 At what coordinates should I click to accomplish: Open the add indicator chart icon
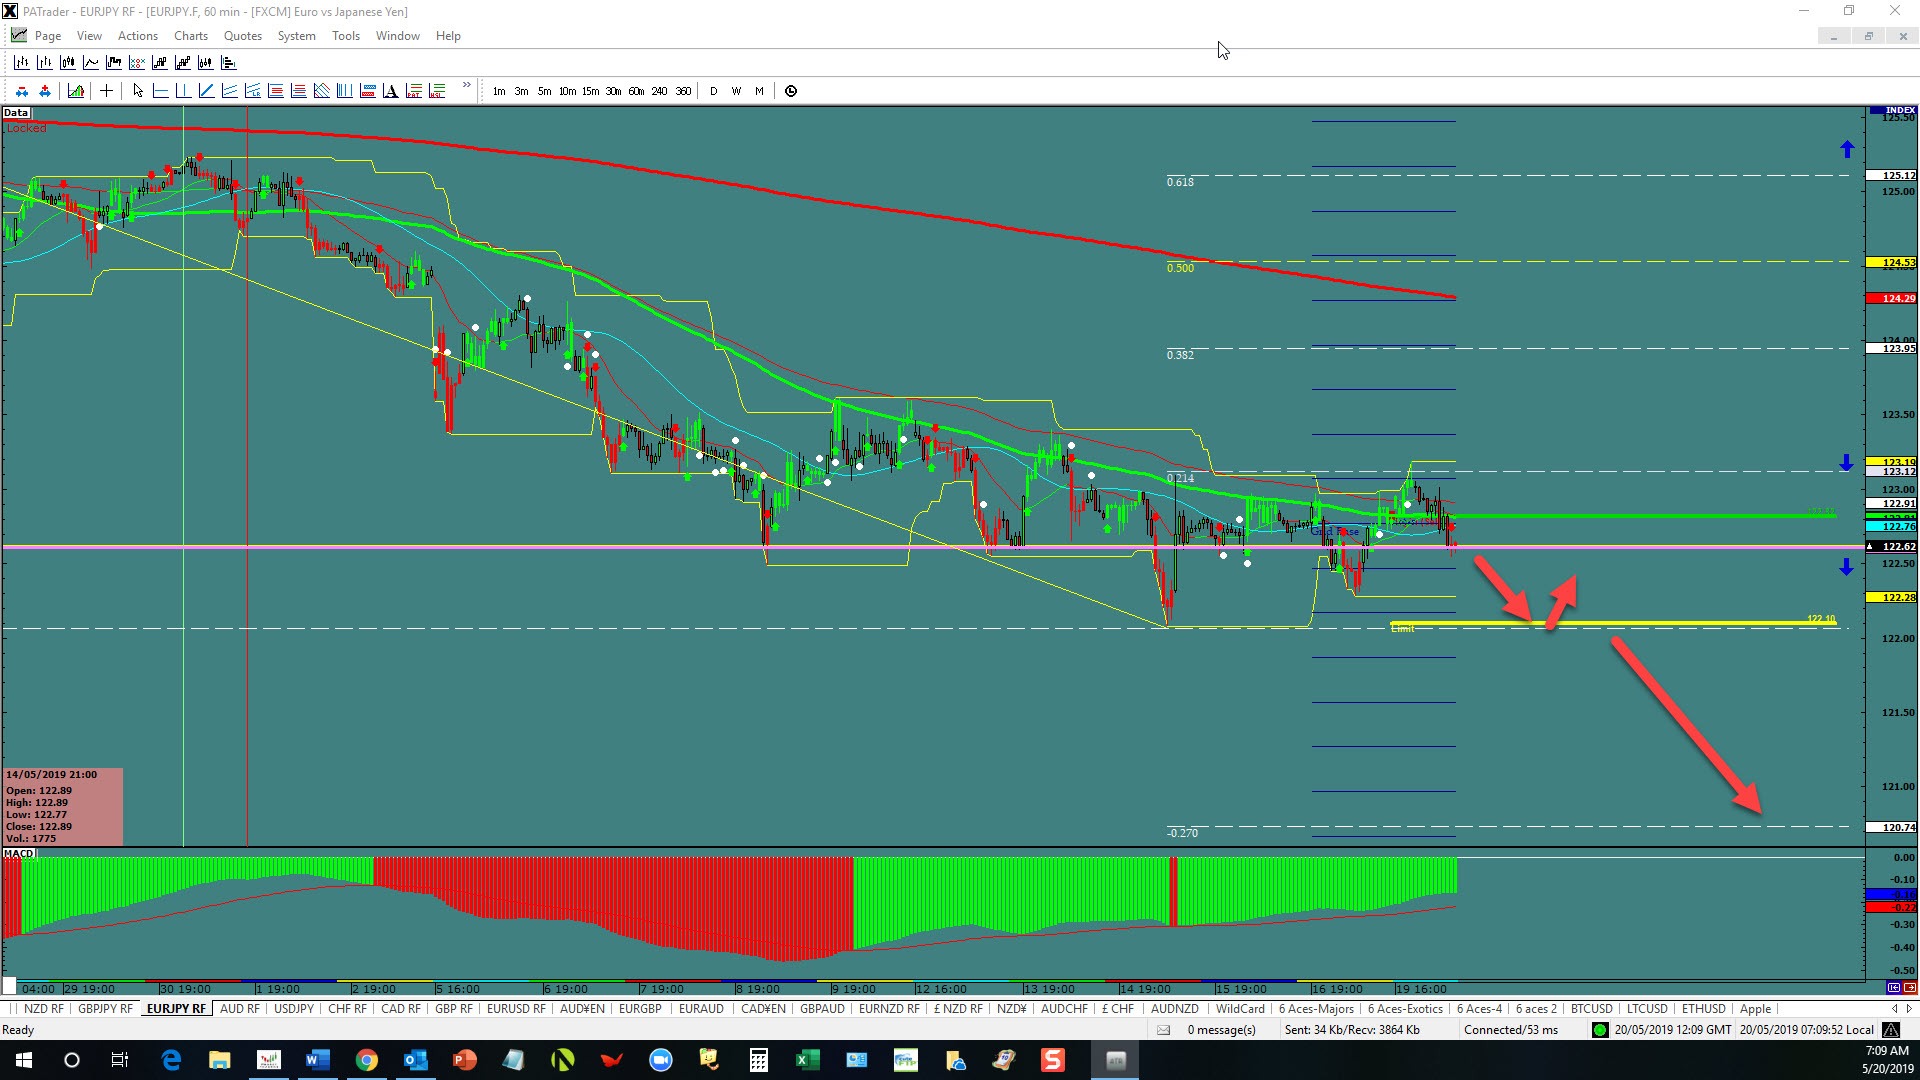click(76, 91)
